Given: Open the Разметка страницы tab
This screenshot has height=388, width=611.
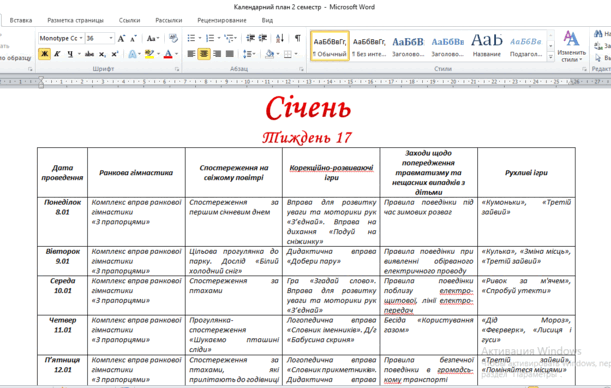Looking at the screenshot, I should tap(76, 20).
